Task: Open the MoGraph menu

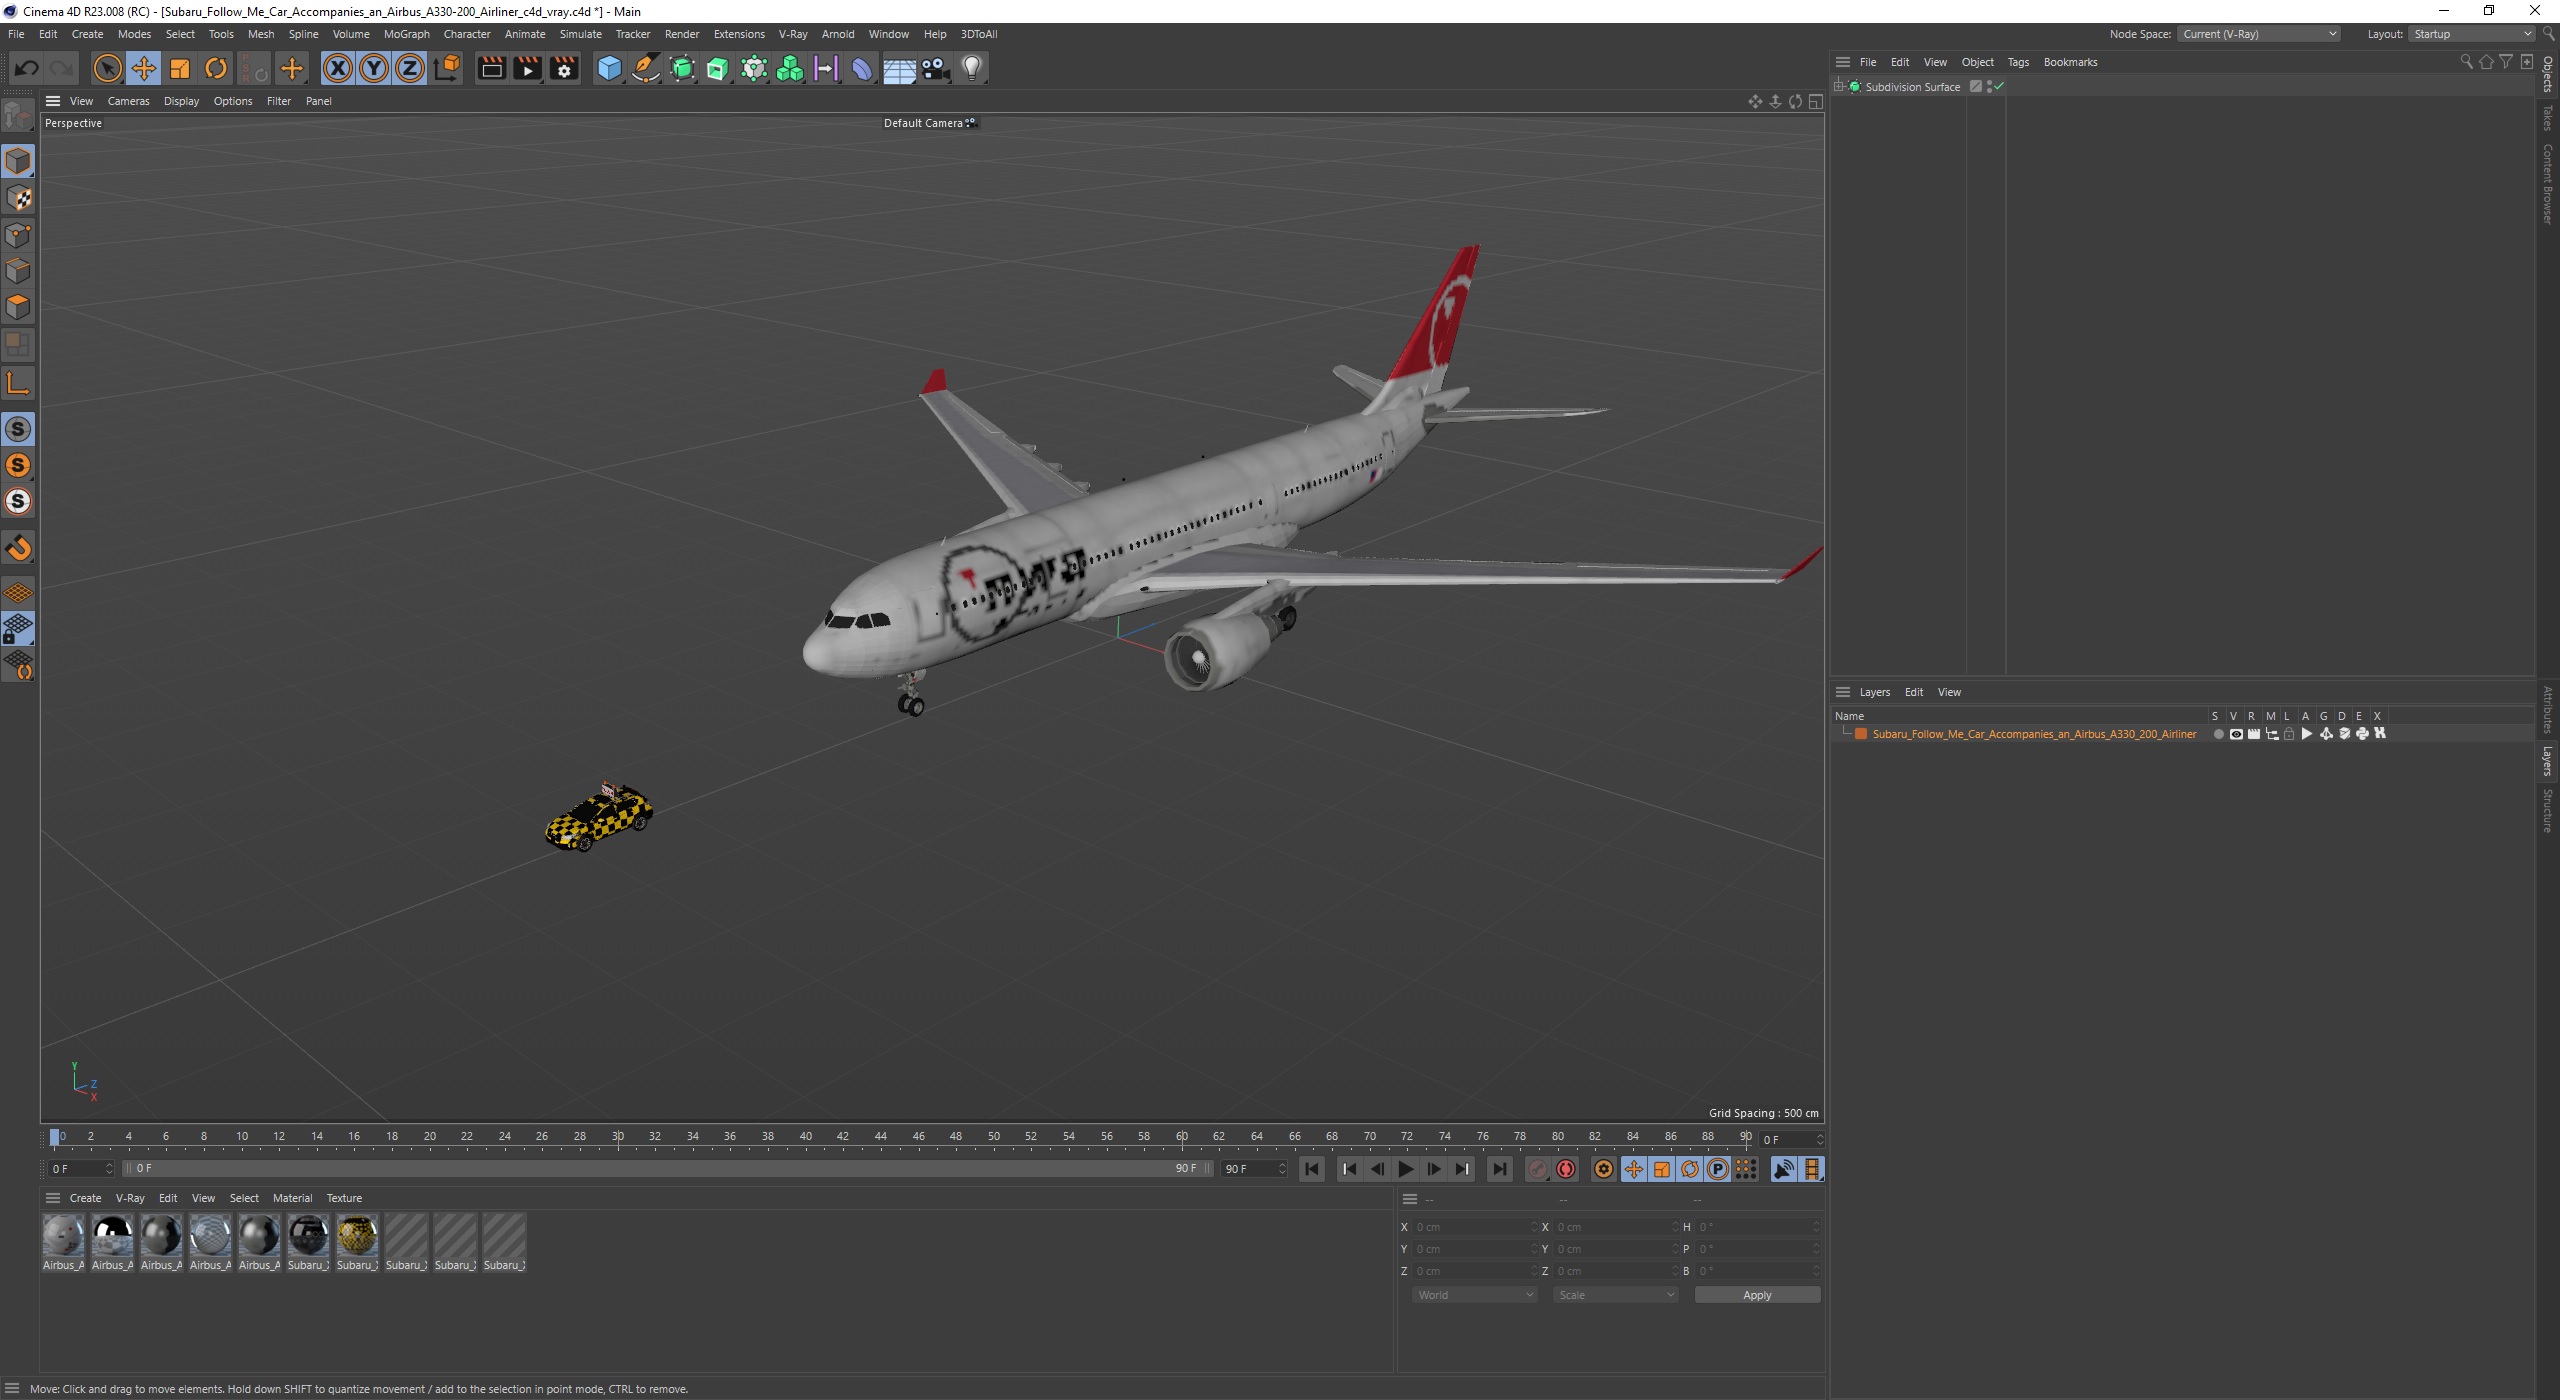Action: (x=406, y=34)
